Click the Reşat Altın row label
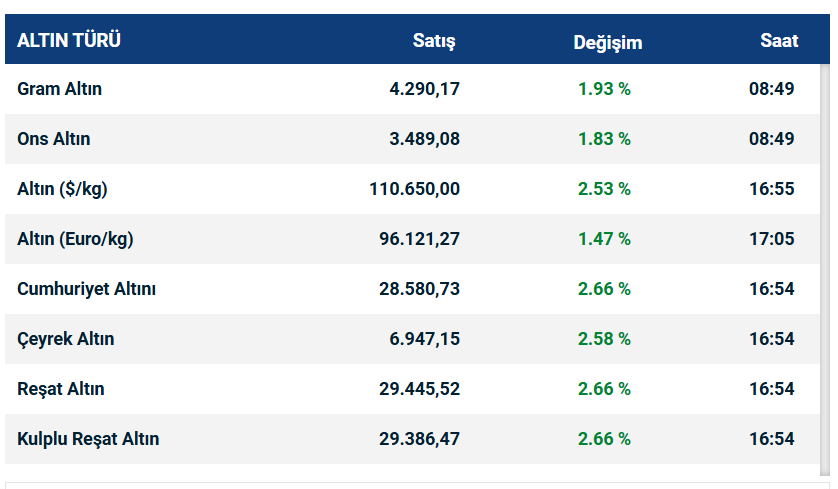This screenshot has width=838, height=489. 60,389
